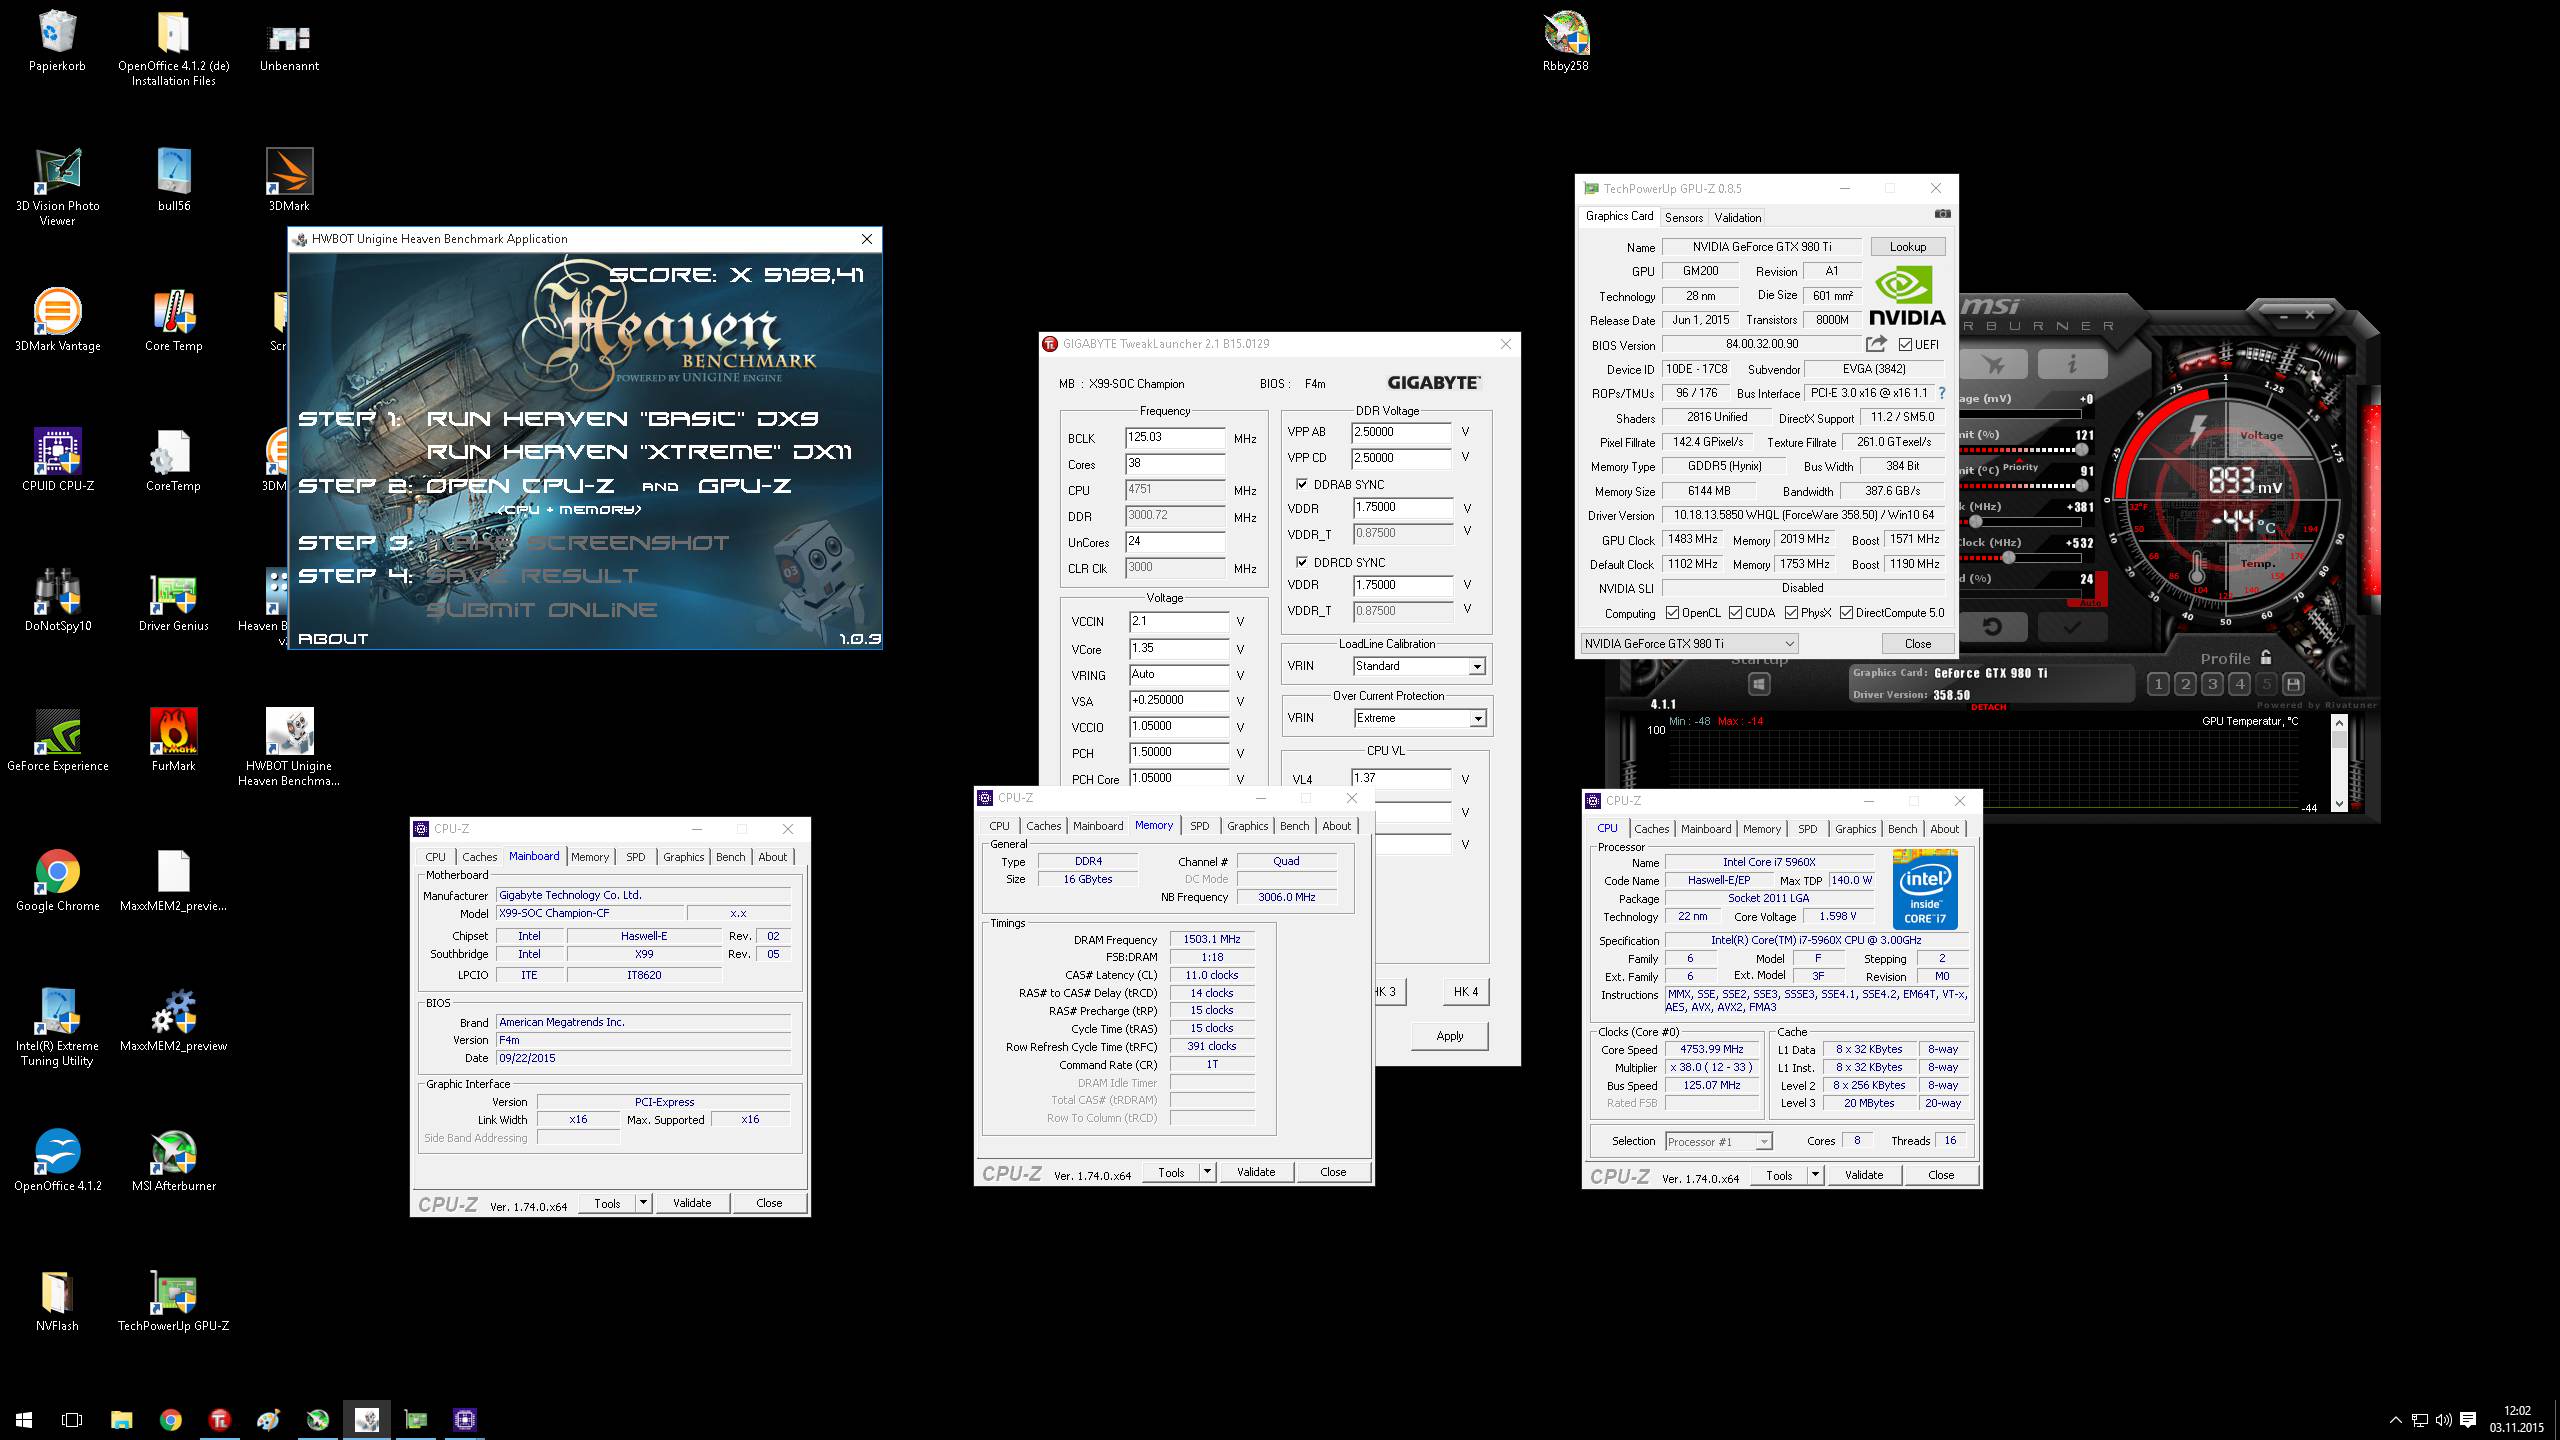Click the Afterburner temp limit slider handle
Screen dimensions: 2560x1440
click(2082, 486)
